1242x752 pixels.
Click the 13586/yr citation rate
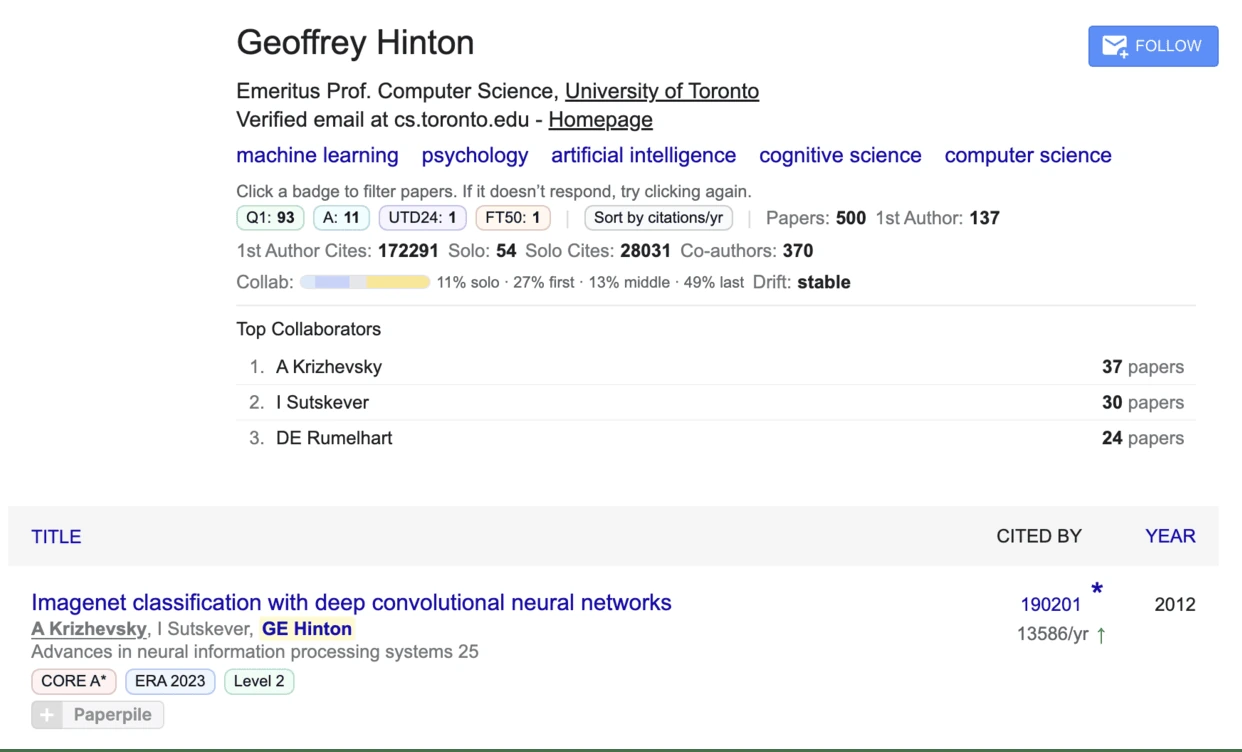pos(1052,634)
